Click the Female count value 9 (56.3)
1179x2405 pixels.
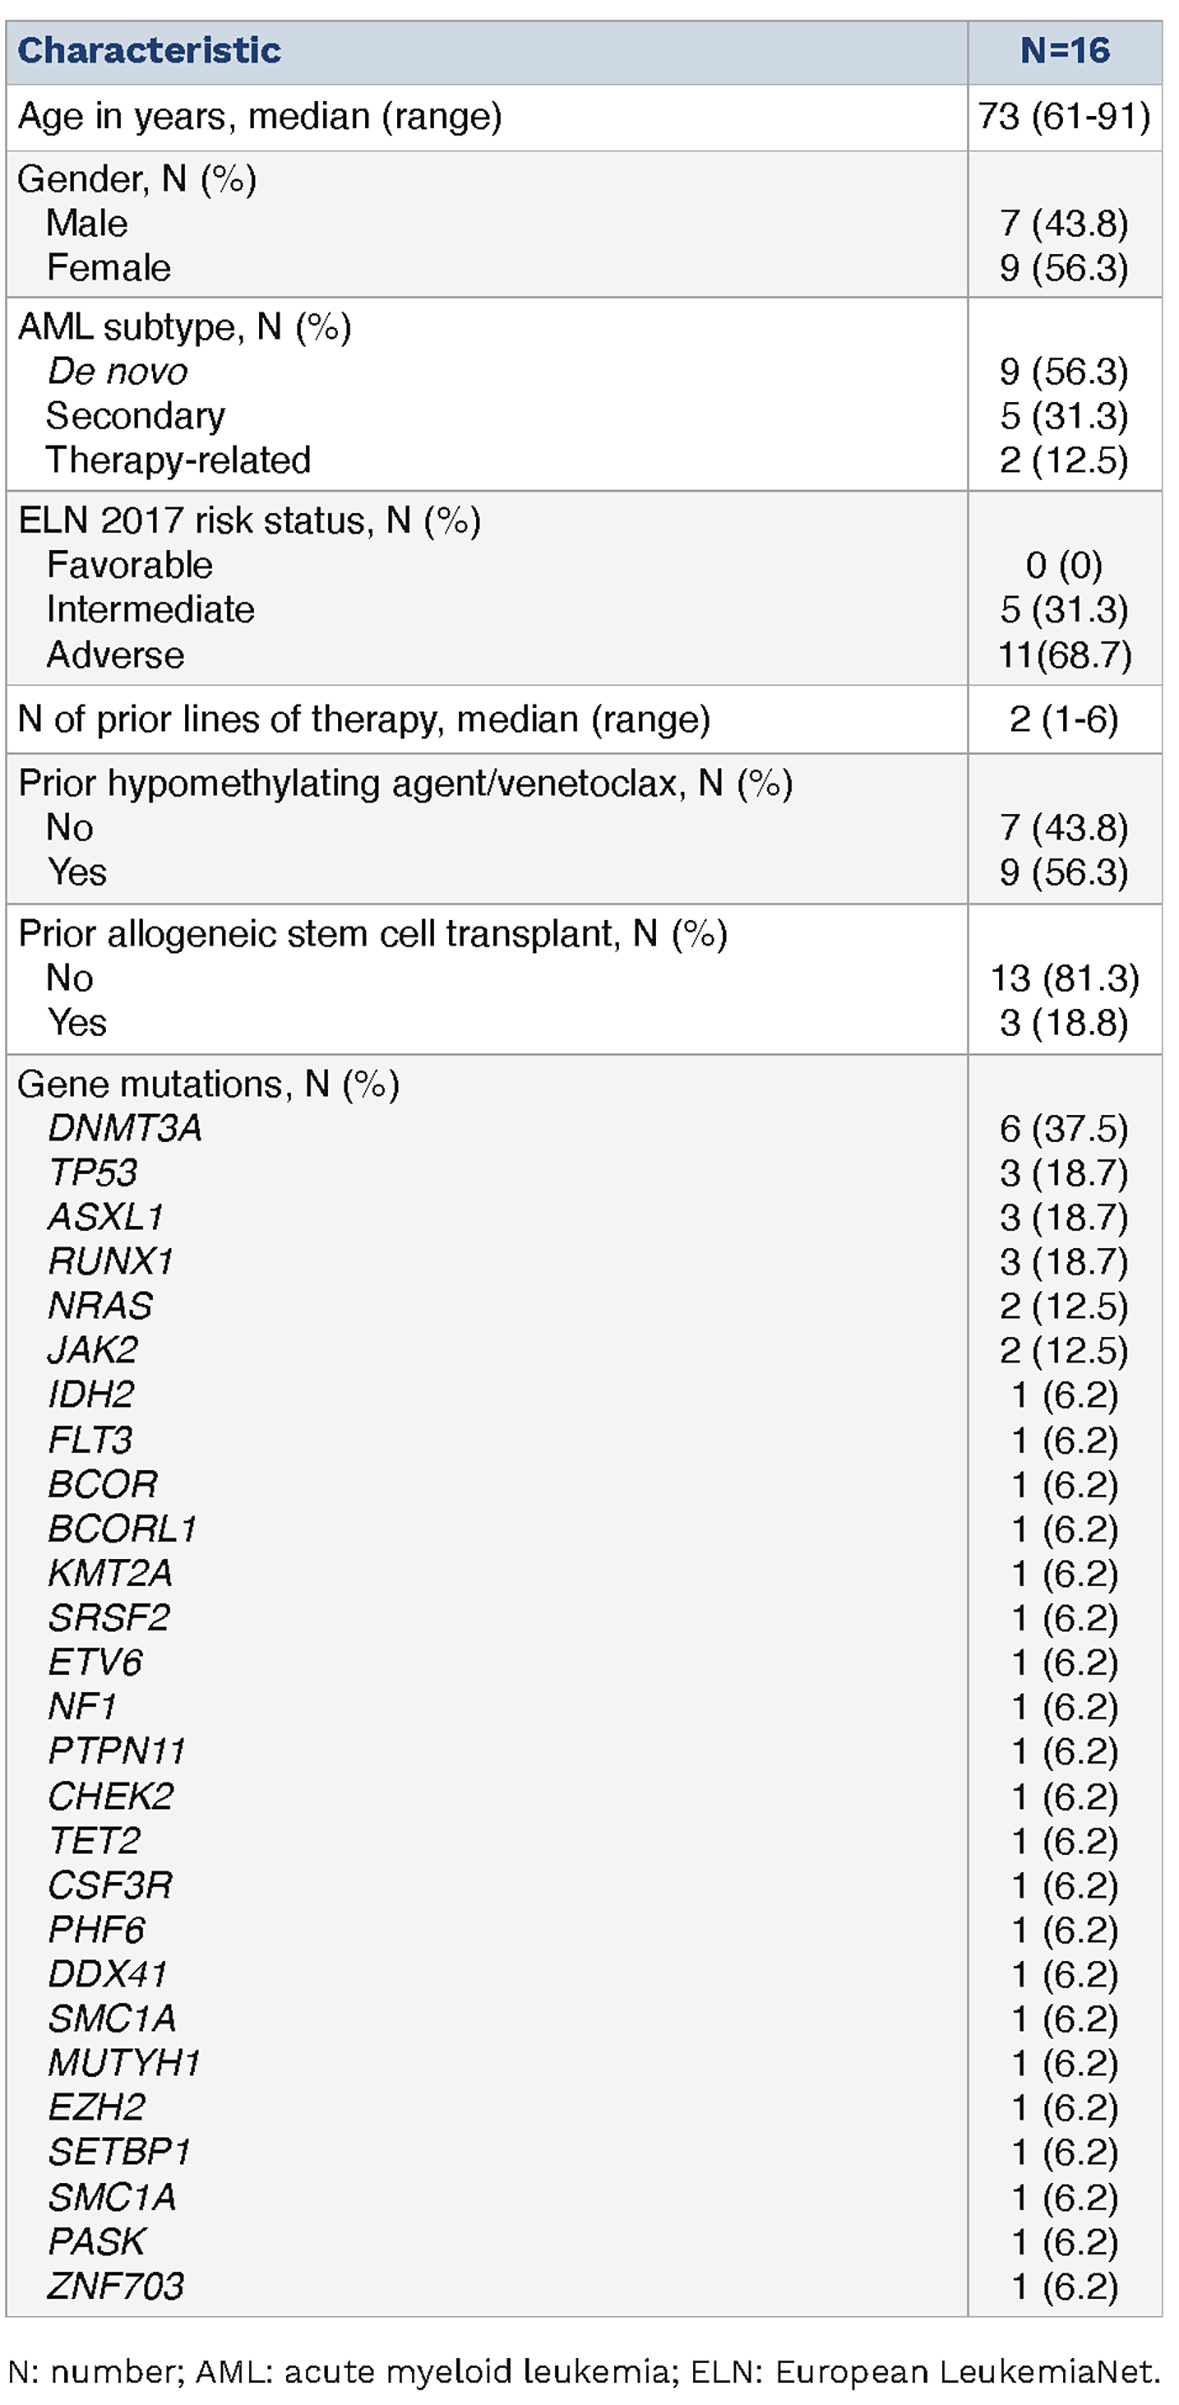(1064, 268)
